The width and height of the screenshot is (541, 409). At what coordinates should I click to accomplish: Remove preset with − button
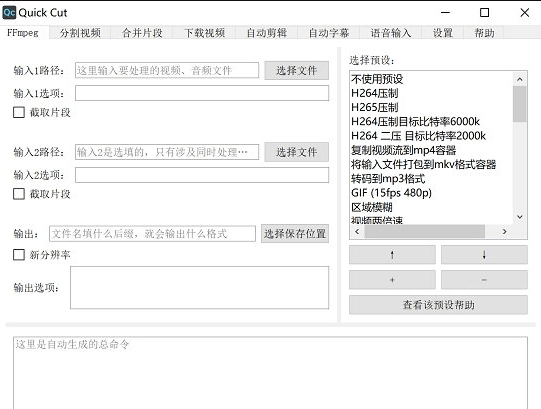tap(484, 280)
